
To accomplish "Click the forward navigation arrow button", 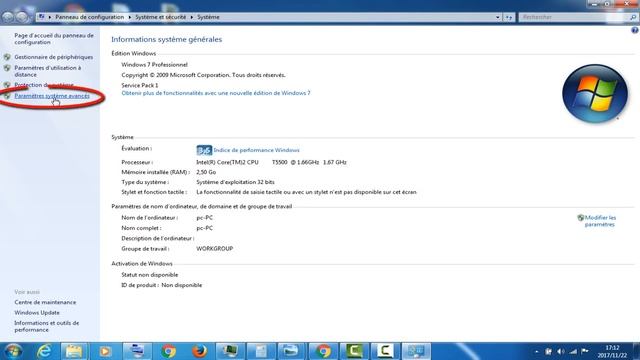I will pyautogui.click(x=22, y=17).
